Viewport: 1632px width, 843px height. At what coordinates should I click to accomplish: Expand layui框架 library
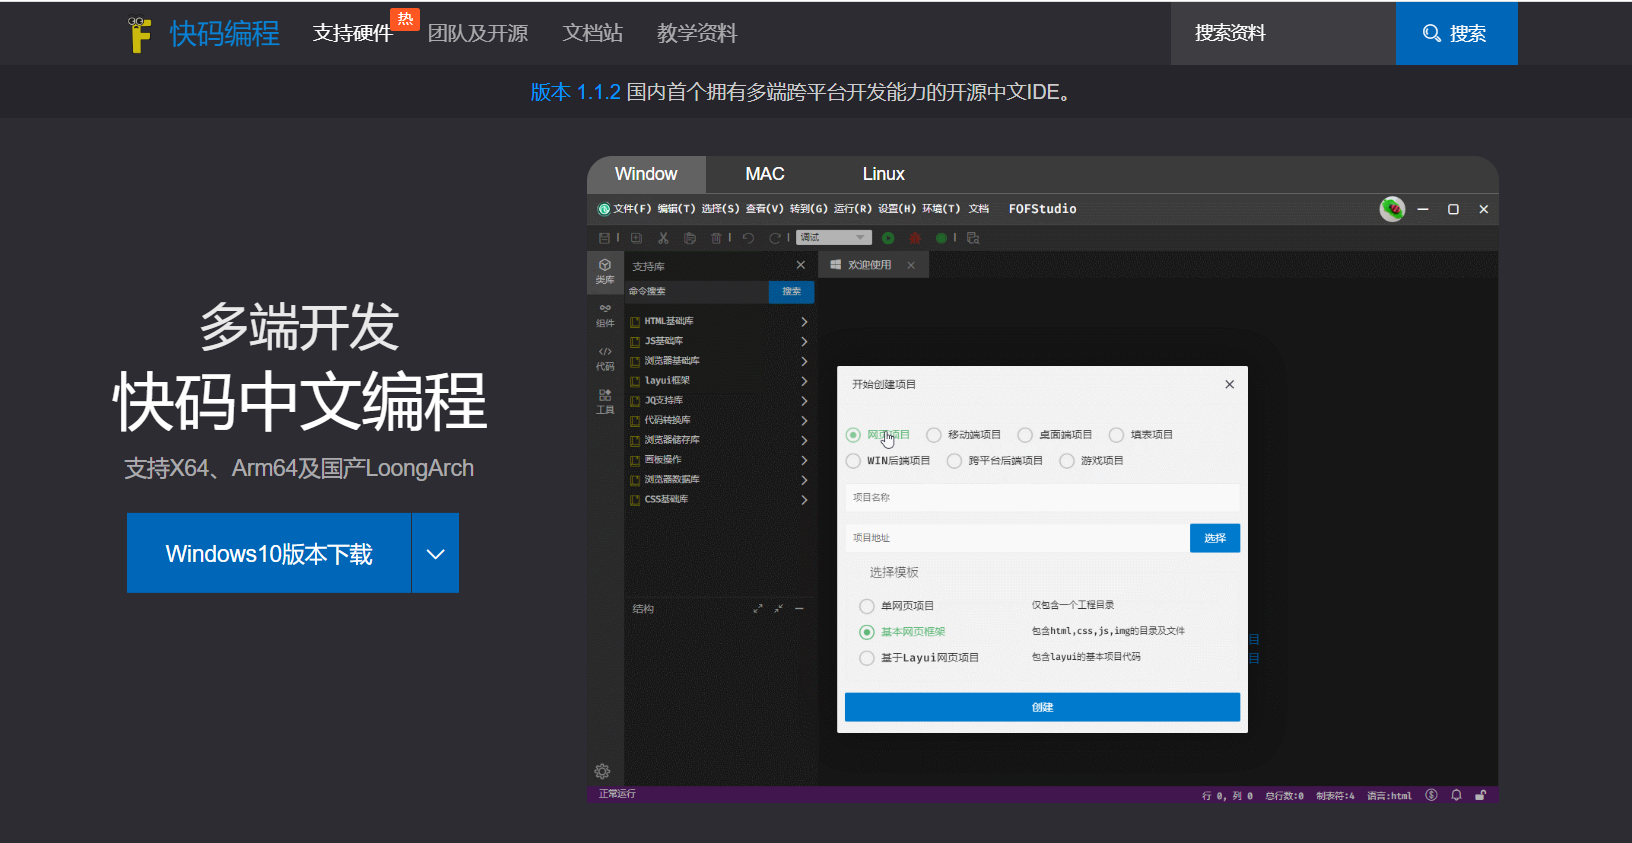click(804, 381)
